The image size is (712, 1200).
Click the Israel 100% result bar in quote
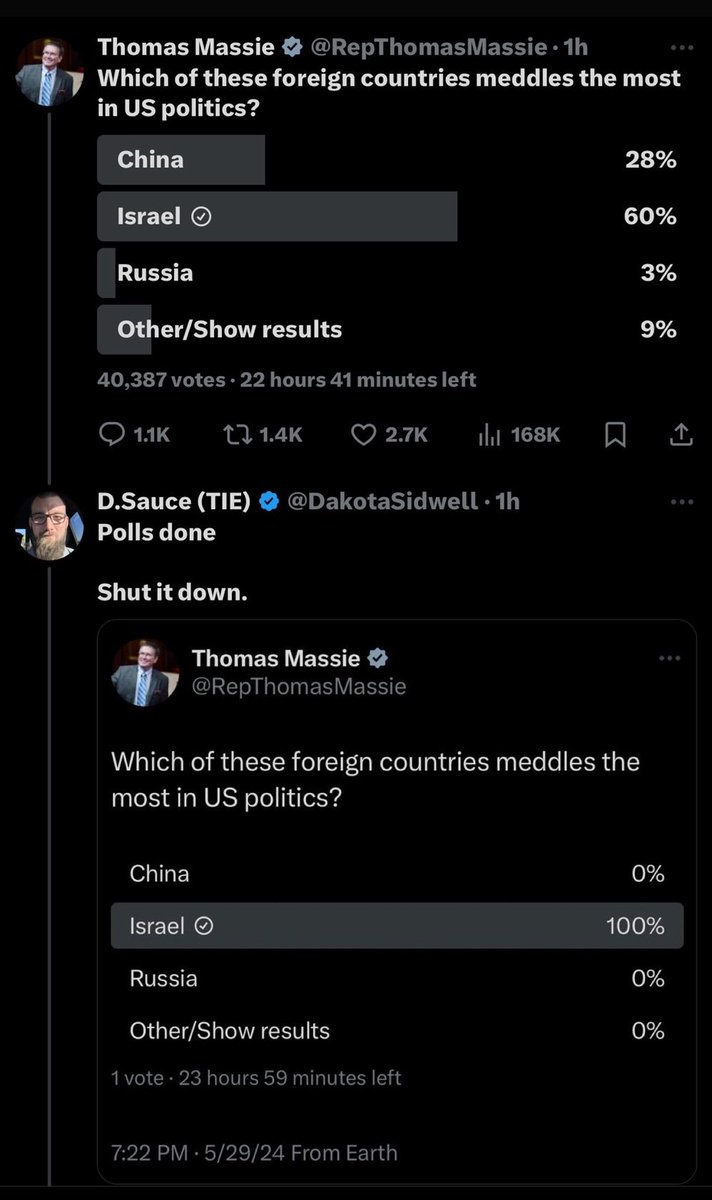pyautogui.click(x=396, y=926)
